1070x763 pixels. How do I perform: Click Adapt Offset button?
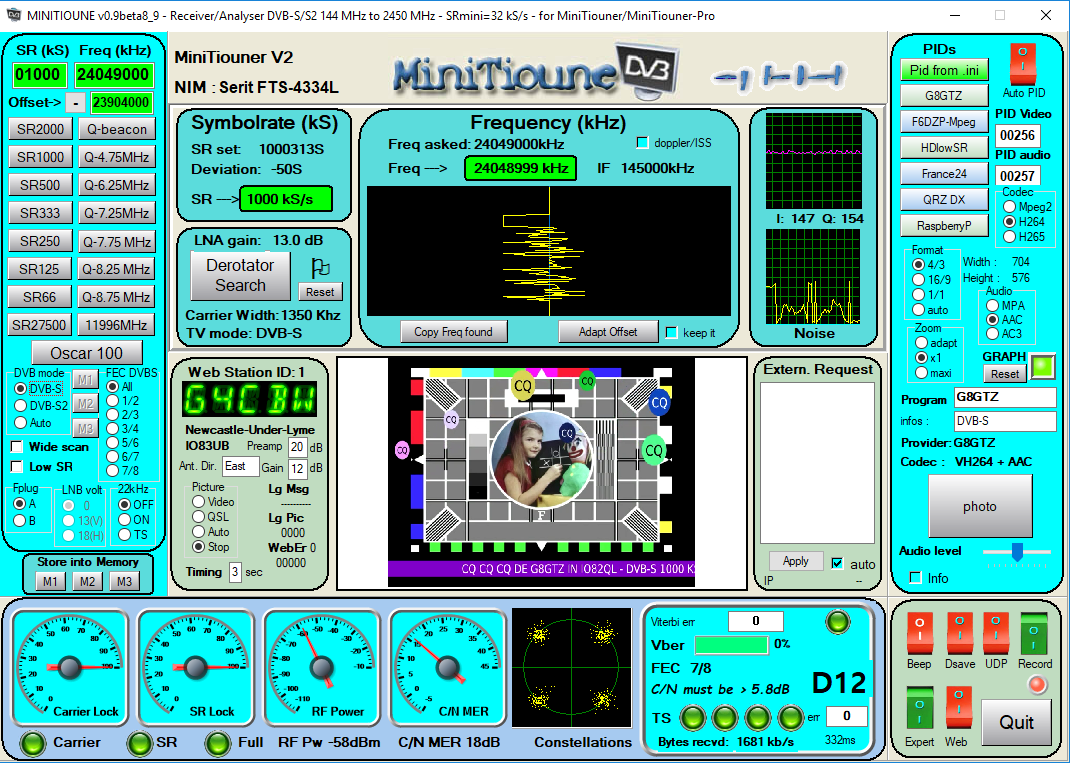point(607,332)
